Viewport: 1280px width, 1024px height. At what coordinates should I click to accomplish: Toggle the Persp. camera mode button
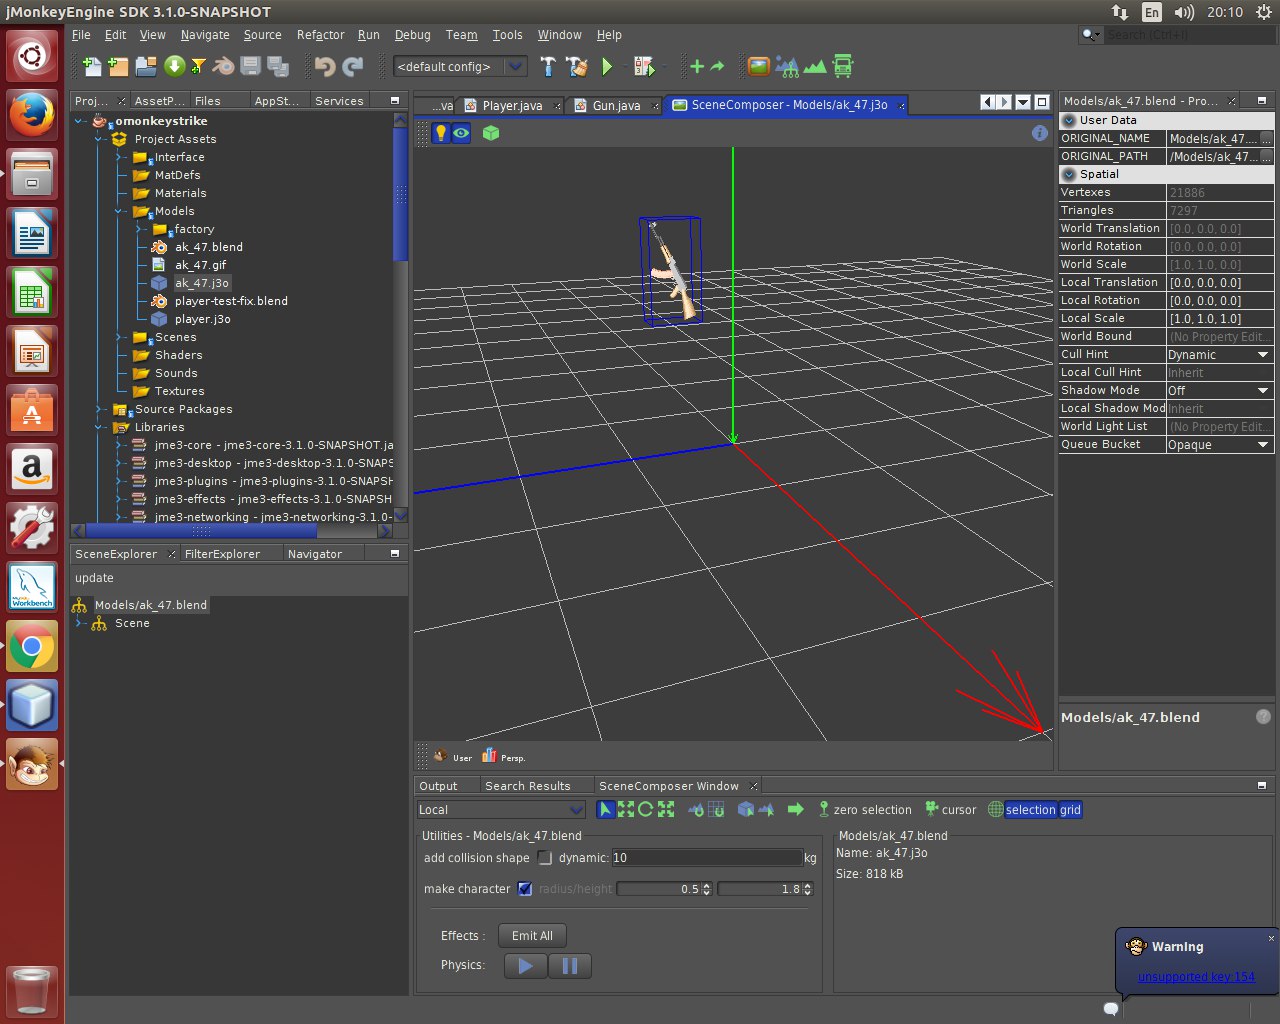[503, 756]
